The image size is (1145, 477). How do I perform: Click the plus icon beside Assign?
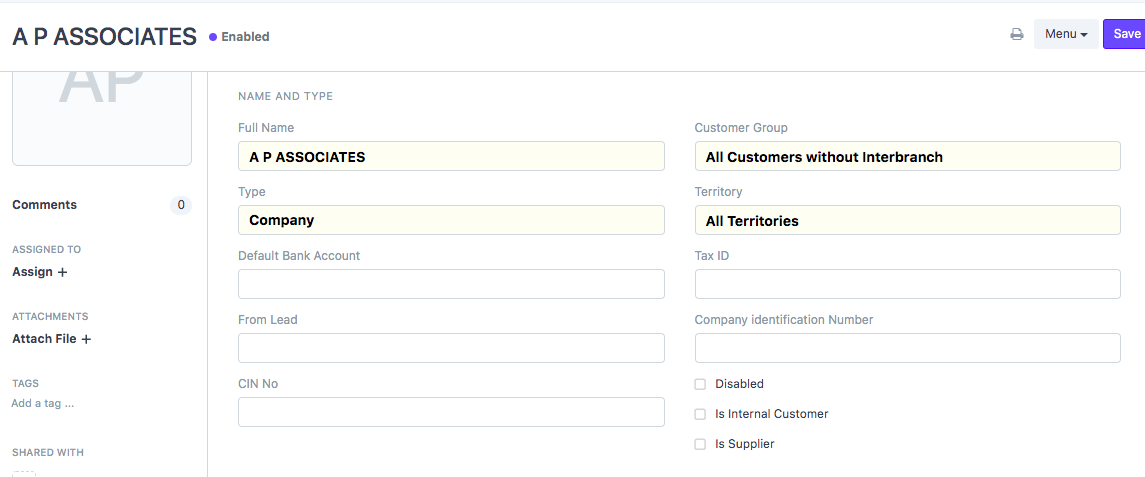(62, 272)
